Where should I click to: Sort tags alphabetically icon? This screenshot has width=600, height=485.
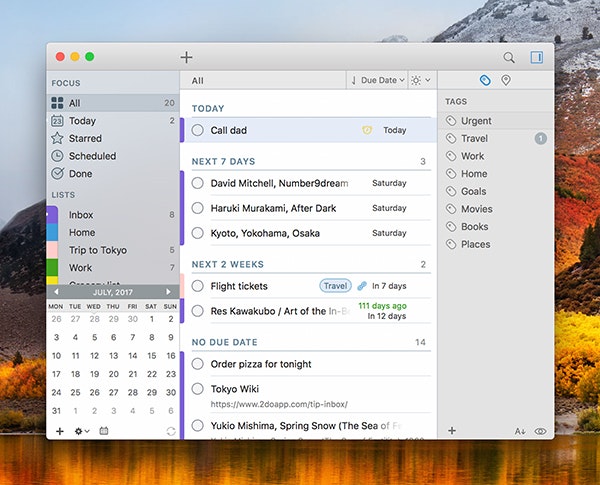(520, 431)
